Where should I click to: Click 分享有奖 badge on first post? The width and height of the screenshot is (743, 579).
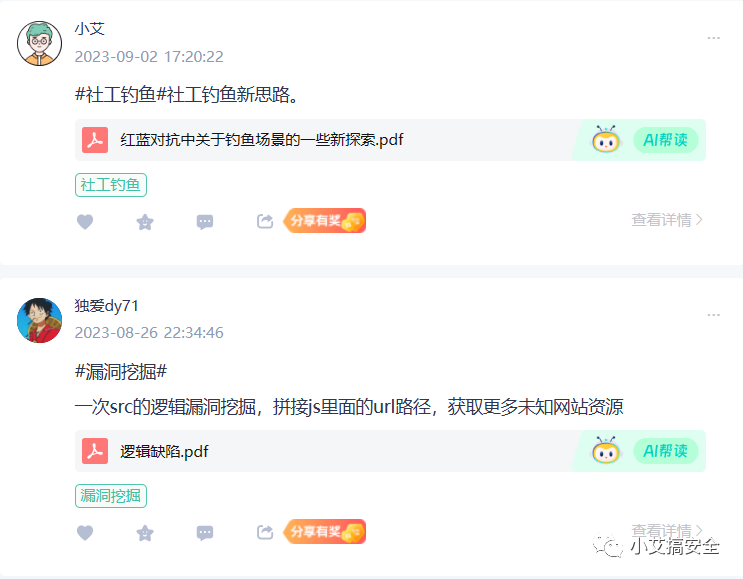(325, 221)
